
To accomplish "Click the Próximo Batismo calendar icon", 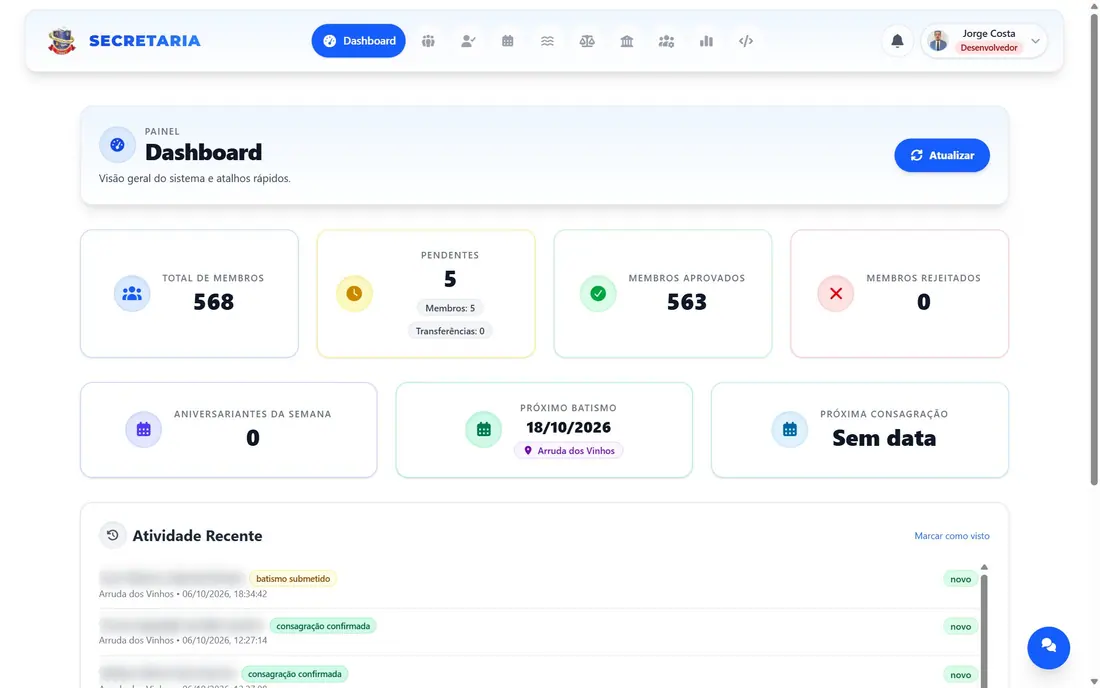I will click(483, 429).
